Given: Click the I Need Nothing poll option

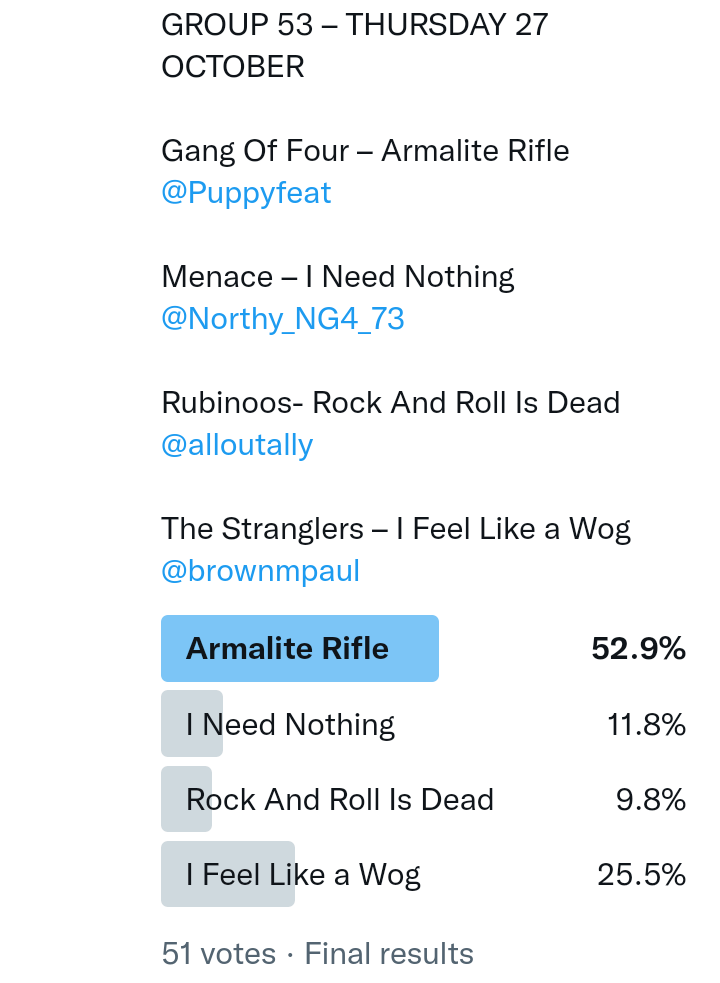Looking at the screenshot, I should tap(290, 724).
